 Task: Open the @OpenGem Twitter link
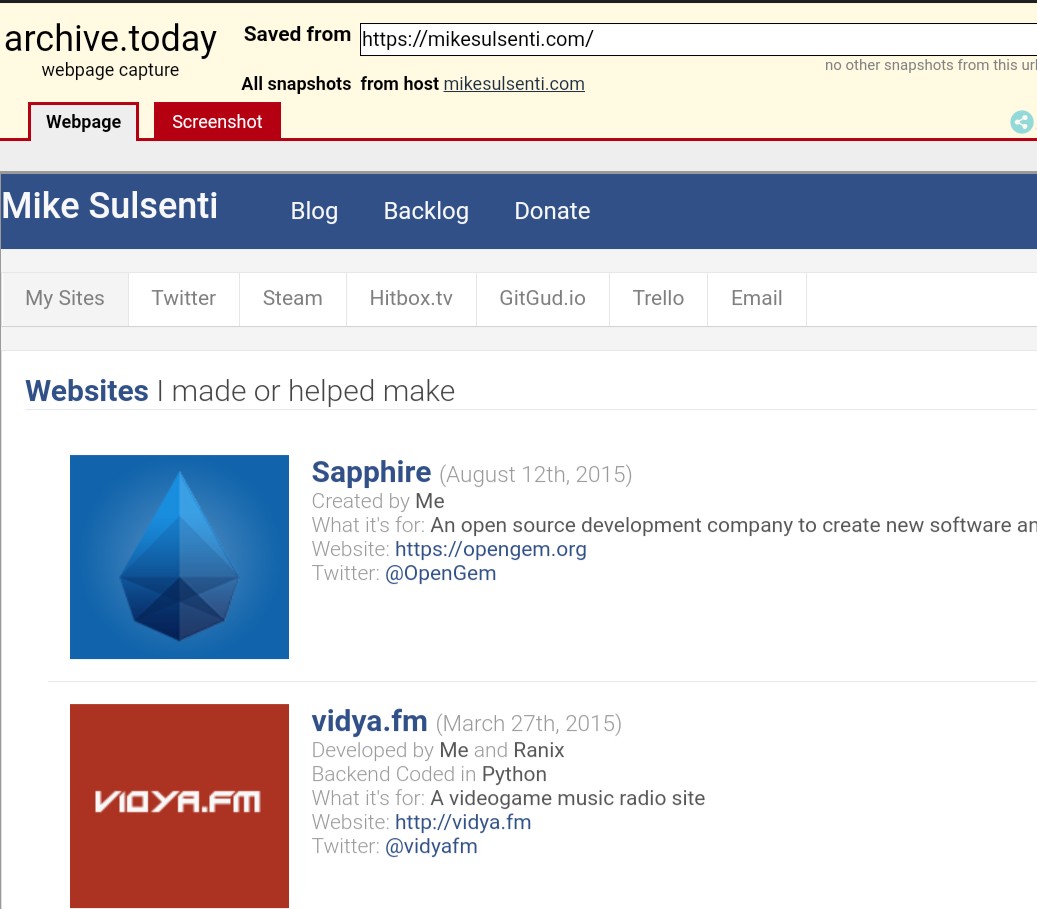(x=440, y=573)
